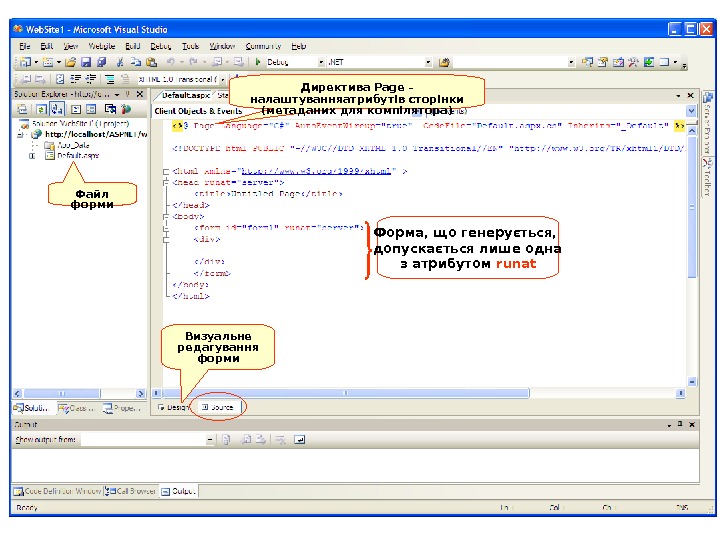The image size is (720, 540).
Task: Open the Community menu
Action: [263, 46]
